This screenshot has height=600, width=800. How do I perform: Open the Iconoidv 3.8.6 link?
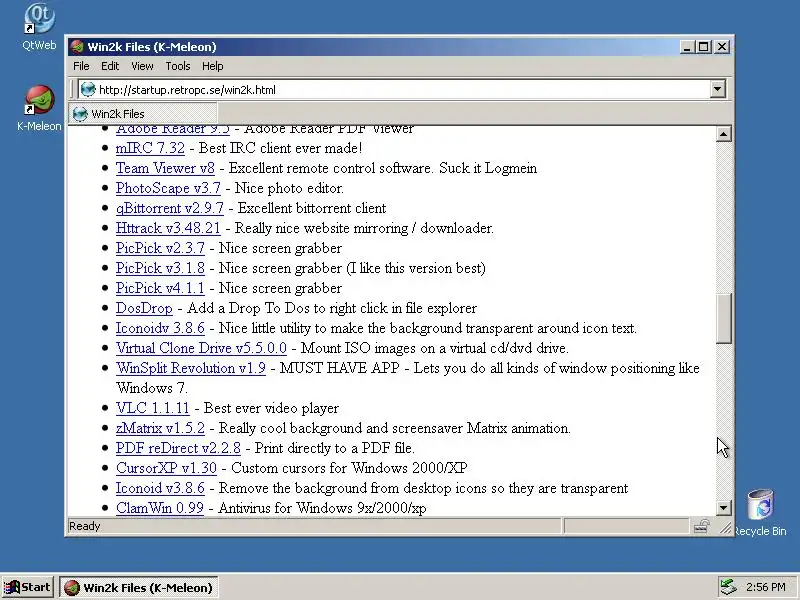(160, 328)
